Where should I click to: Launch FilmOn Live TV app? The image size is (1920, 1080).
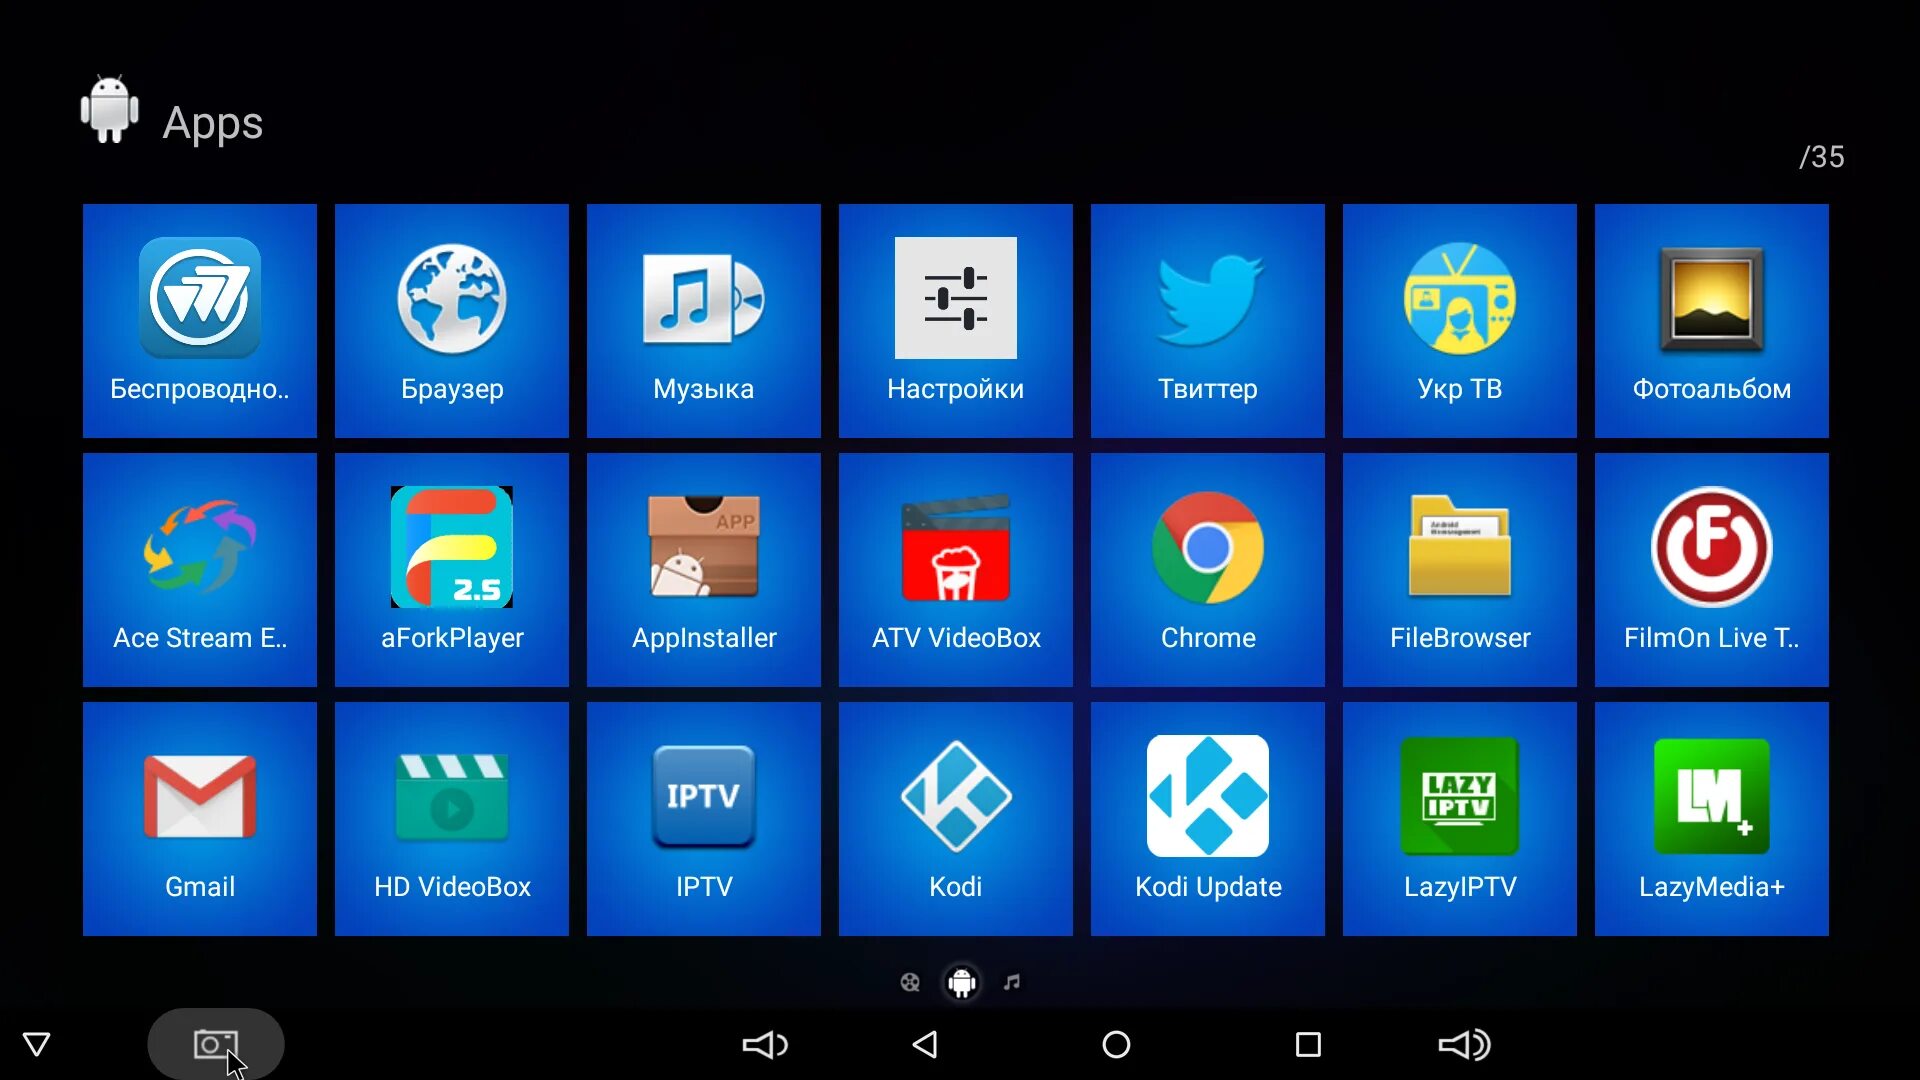(1710, 571)
